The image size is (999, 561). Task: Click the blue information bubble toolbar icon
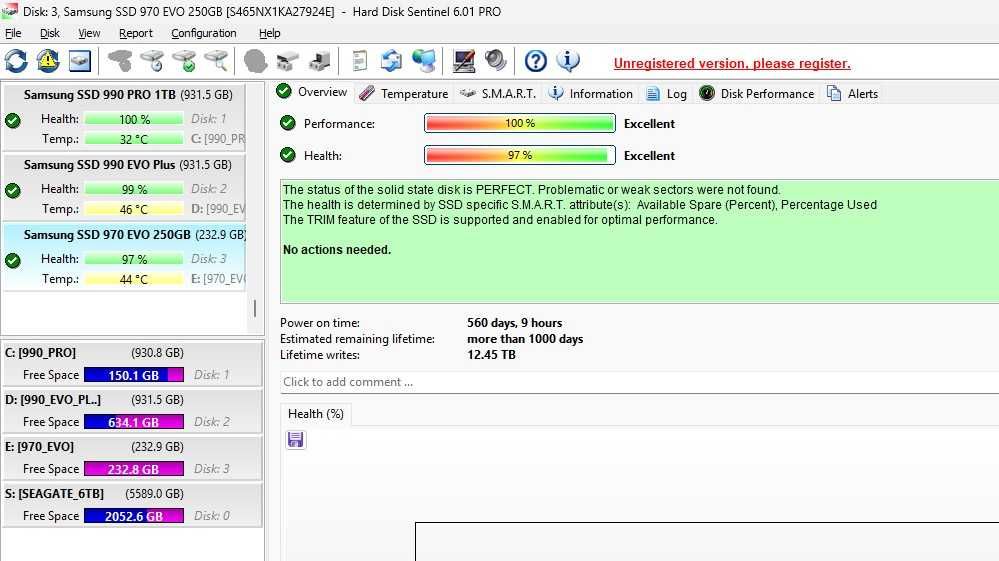(x=568, y=61)
